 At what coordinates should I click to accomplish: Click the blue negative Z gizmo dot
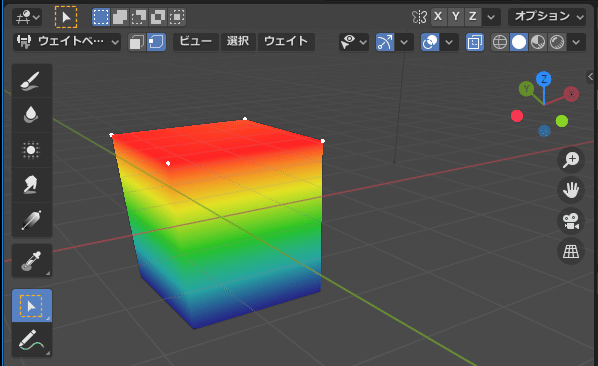[545, 131]
